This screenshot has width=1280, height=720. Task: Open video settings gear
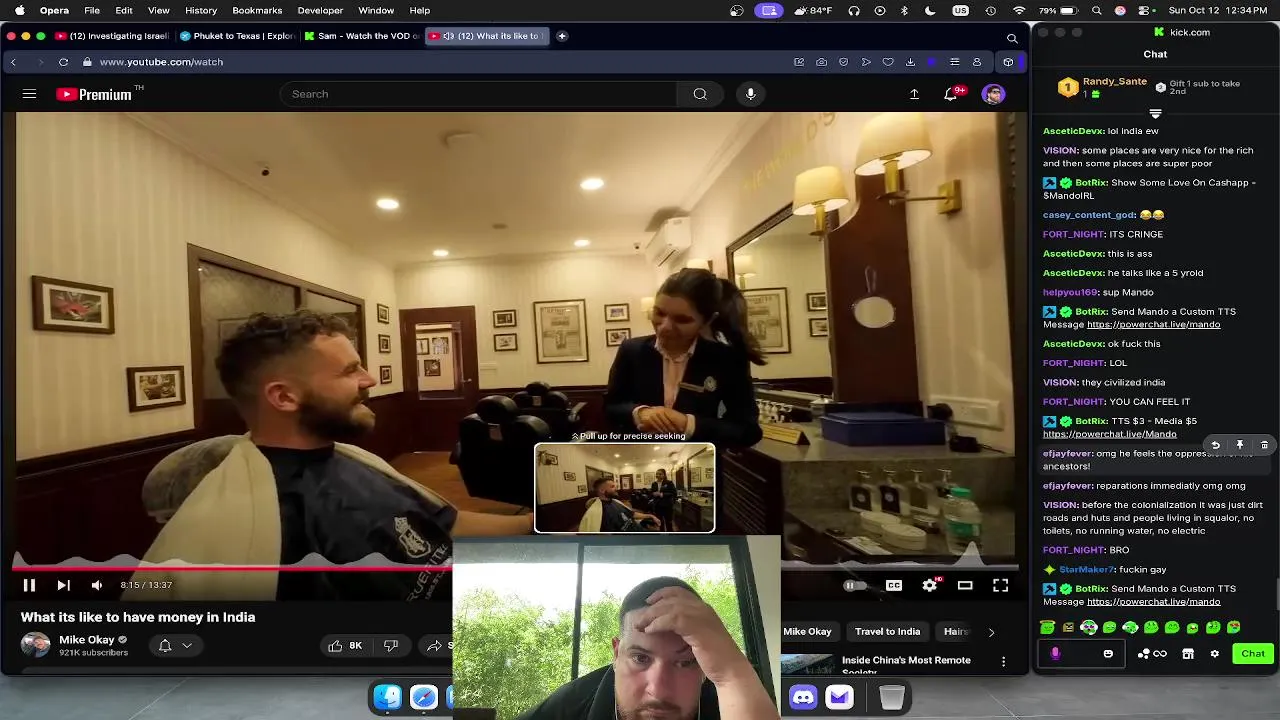930,585
